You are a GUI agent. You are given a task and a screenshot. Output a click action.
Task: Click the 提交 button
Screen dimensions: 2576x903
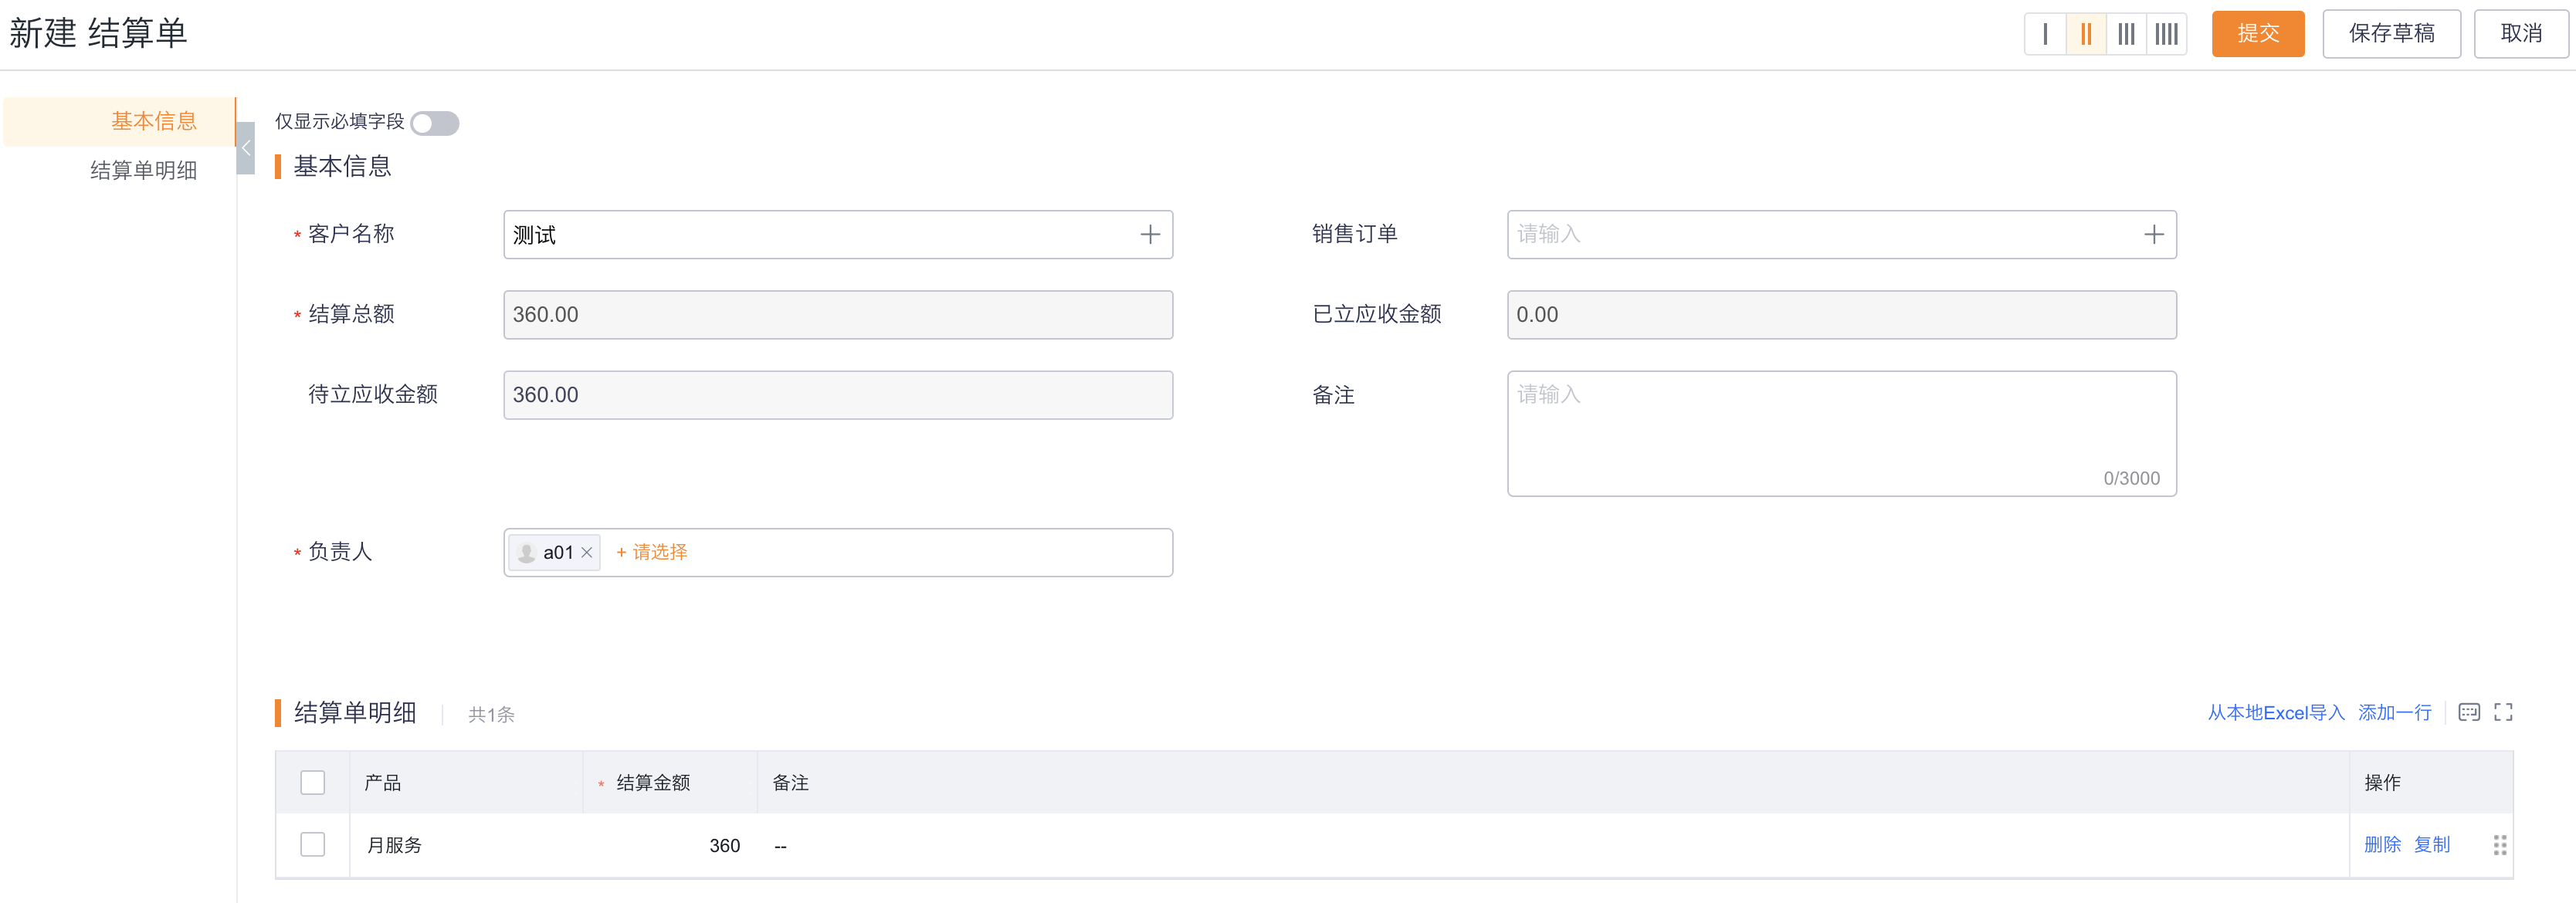[2258, 34]
